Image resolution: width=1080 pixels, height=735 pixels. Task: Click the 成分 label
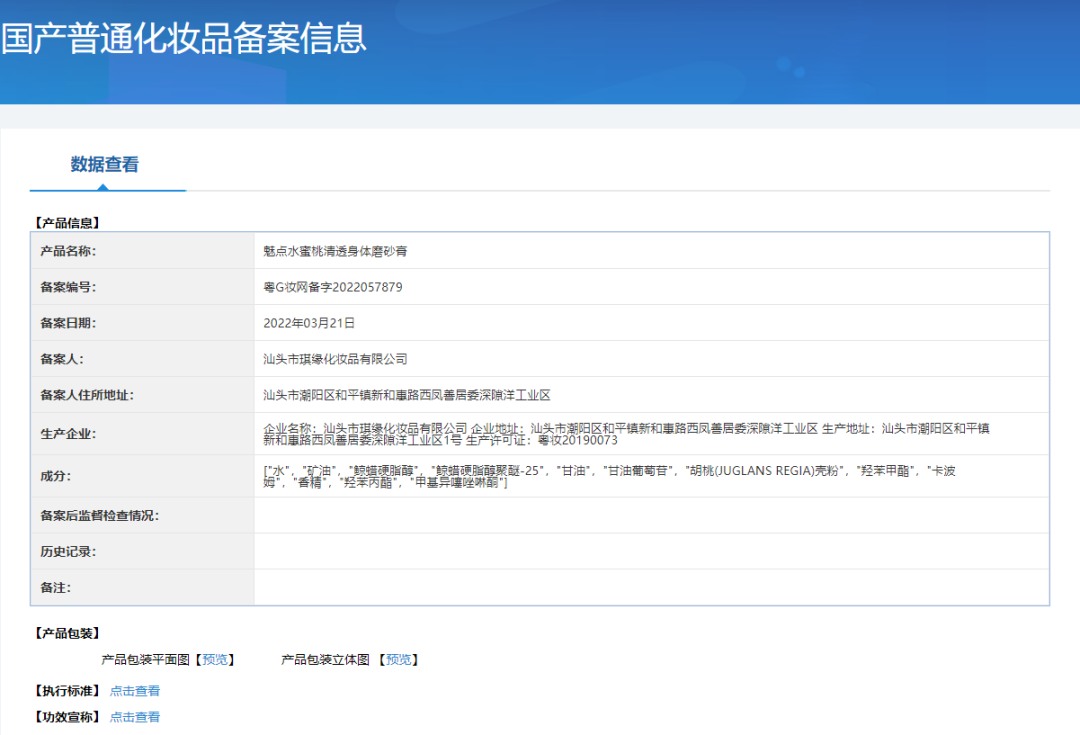coord(56,476)
